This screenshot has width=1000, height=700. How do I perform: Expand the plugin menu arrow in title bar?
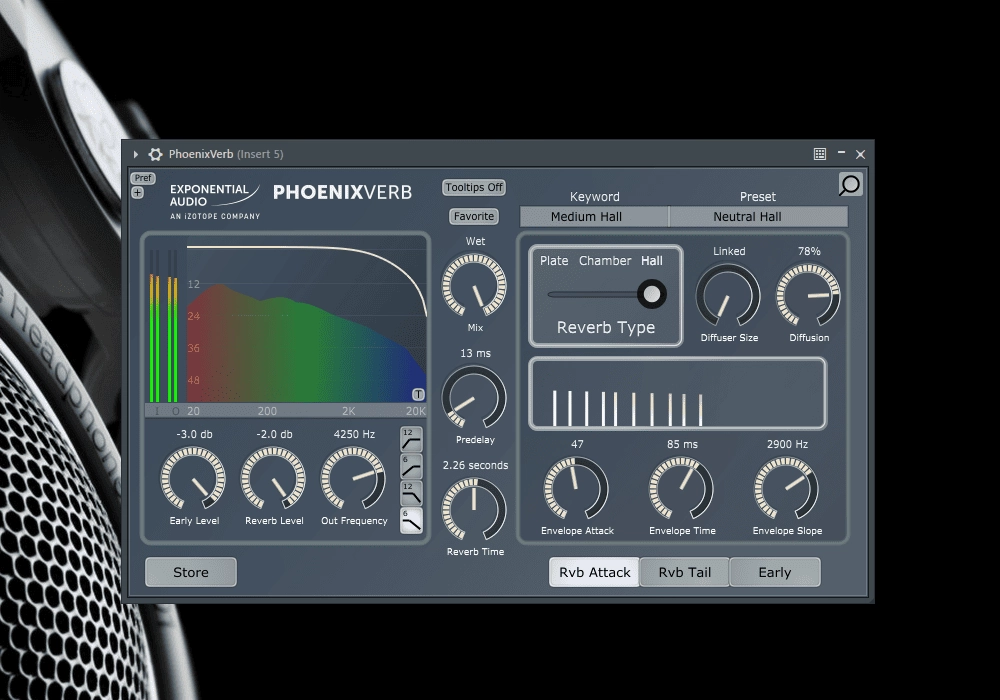pos(136,154)
